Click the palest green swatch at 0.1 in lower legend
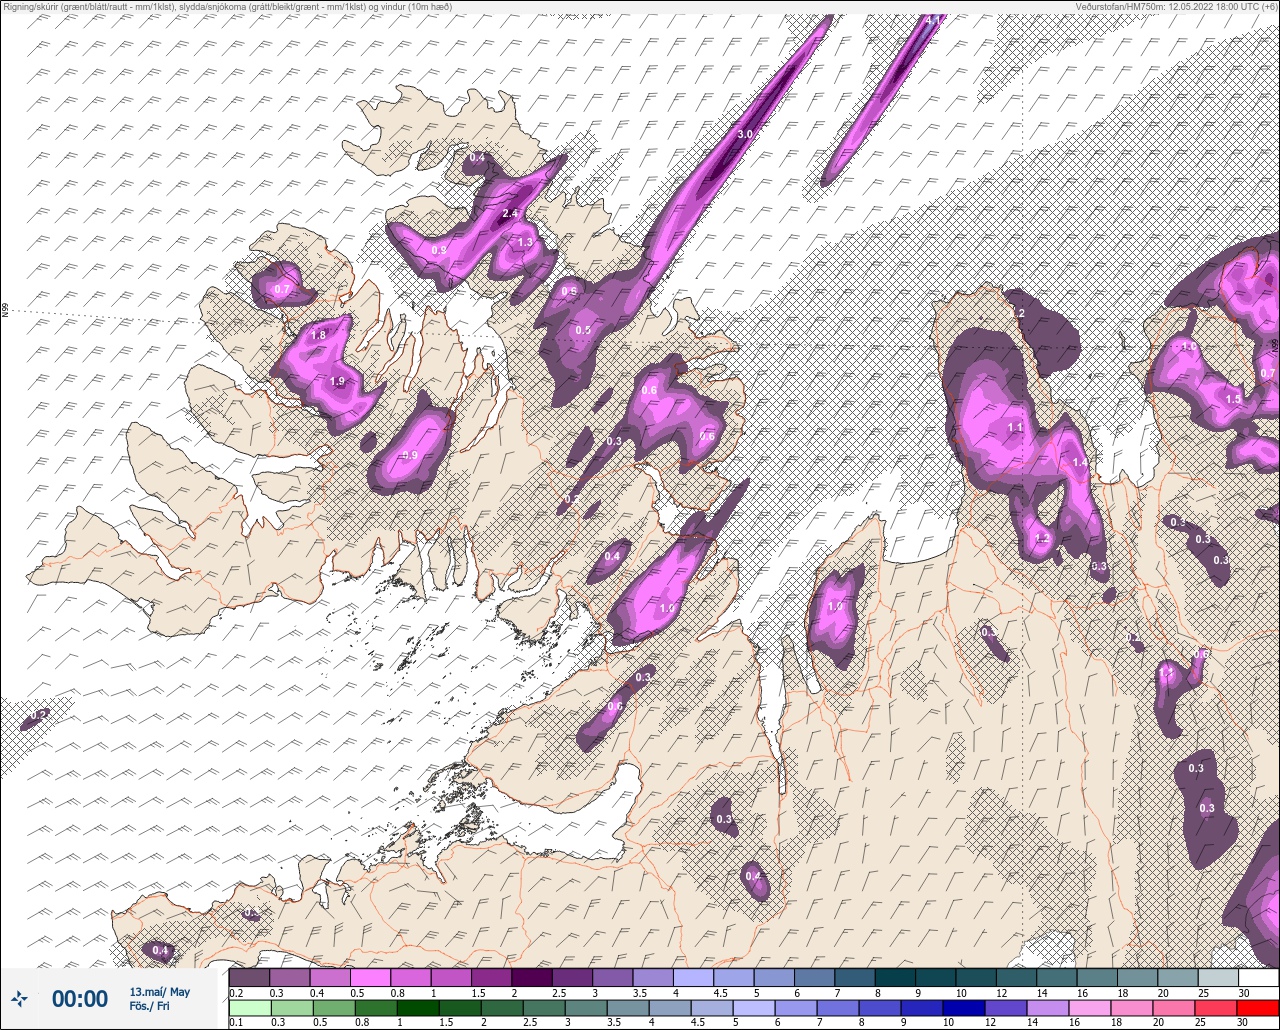This screenshot has width=1280, height=1030. click(249, 1007)
